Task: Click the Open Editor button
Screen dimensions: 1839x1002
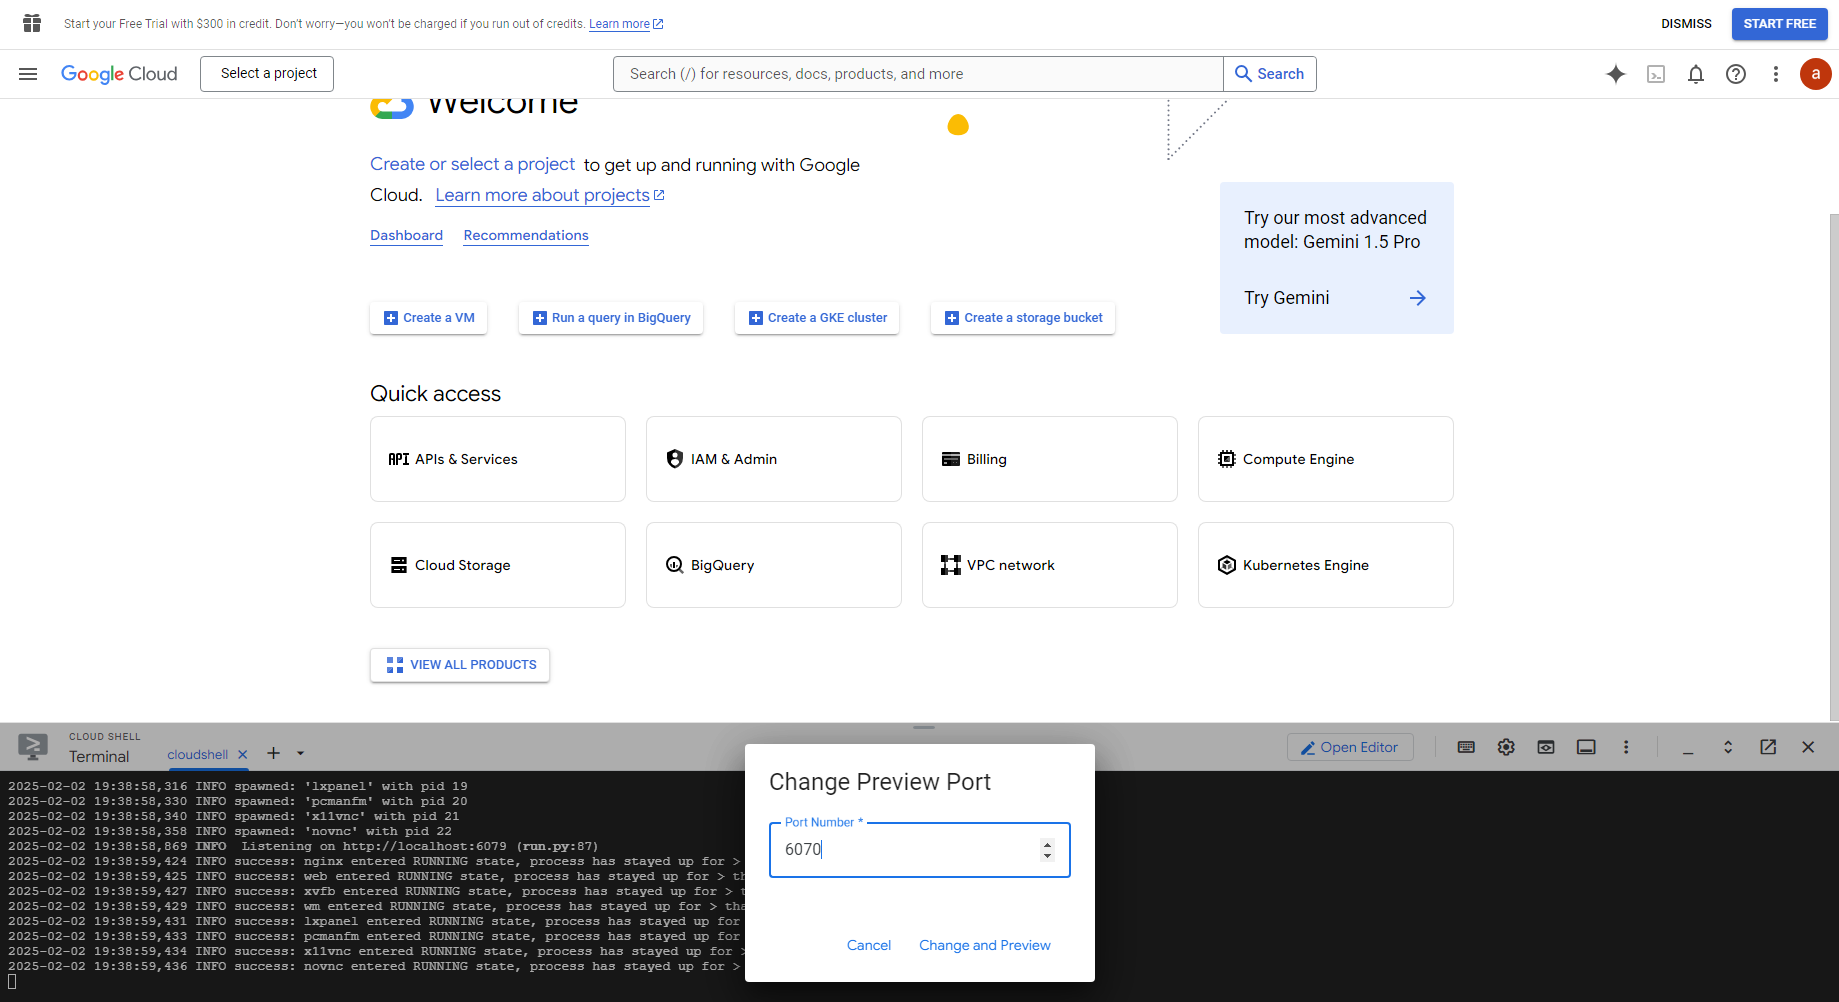Action: [x=1350, y=747]
